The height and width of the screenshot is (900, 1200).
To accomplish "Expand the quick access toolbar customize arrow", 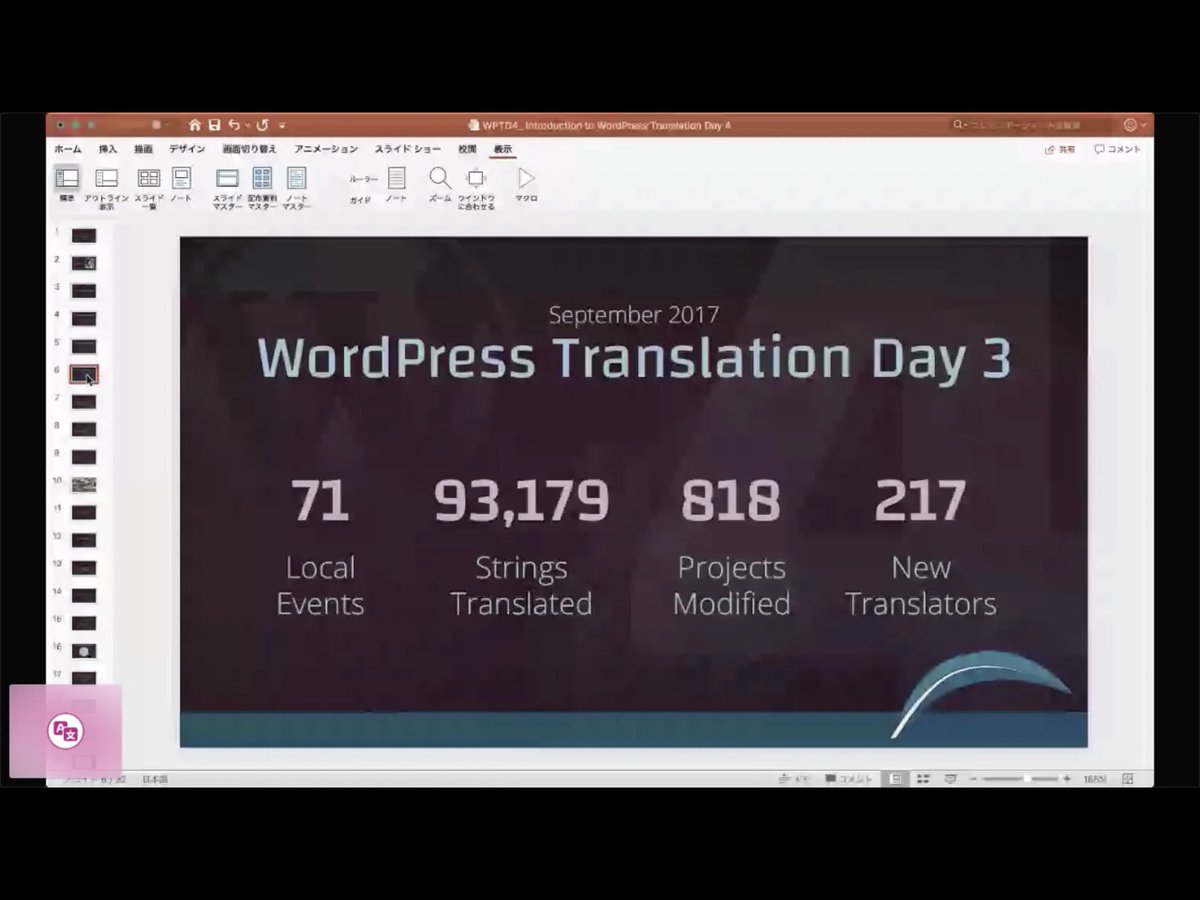I will [282, 126].
